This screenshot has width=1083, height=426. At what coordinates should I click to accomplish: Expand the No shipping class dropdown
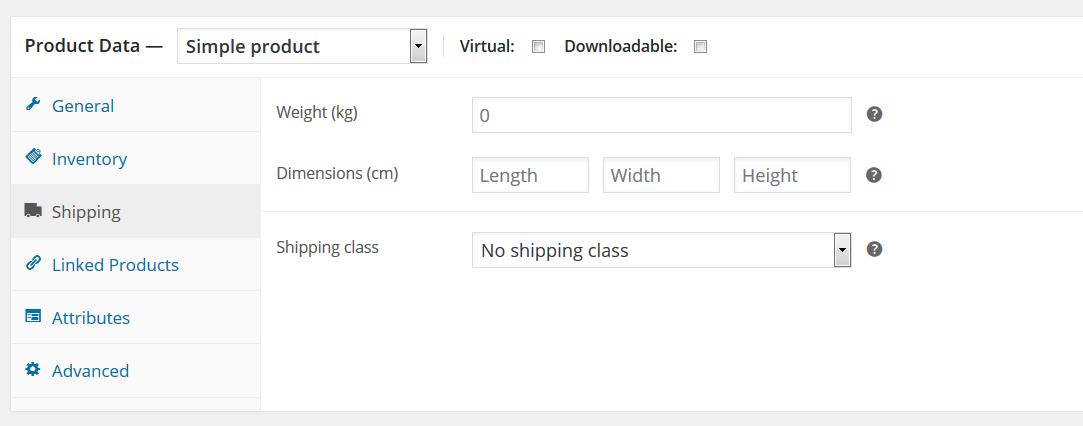pos(661,250)
